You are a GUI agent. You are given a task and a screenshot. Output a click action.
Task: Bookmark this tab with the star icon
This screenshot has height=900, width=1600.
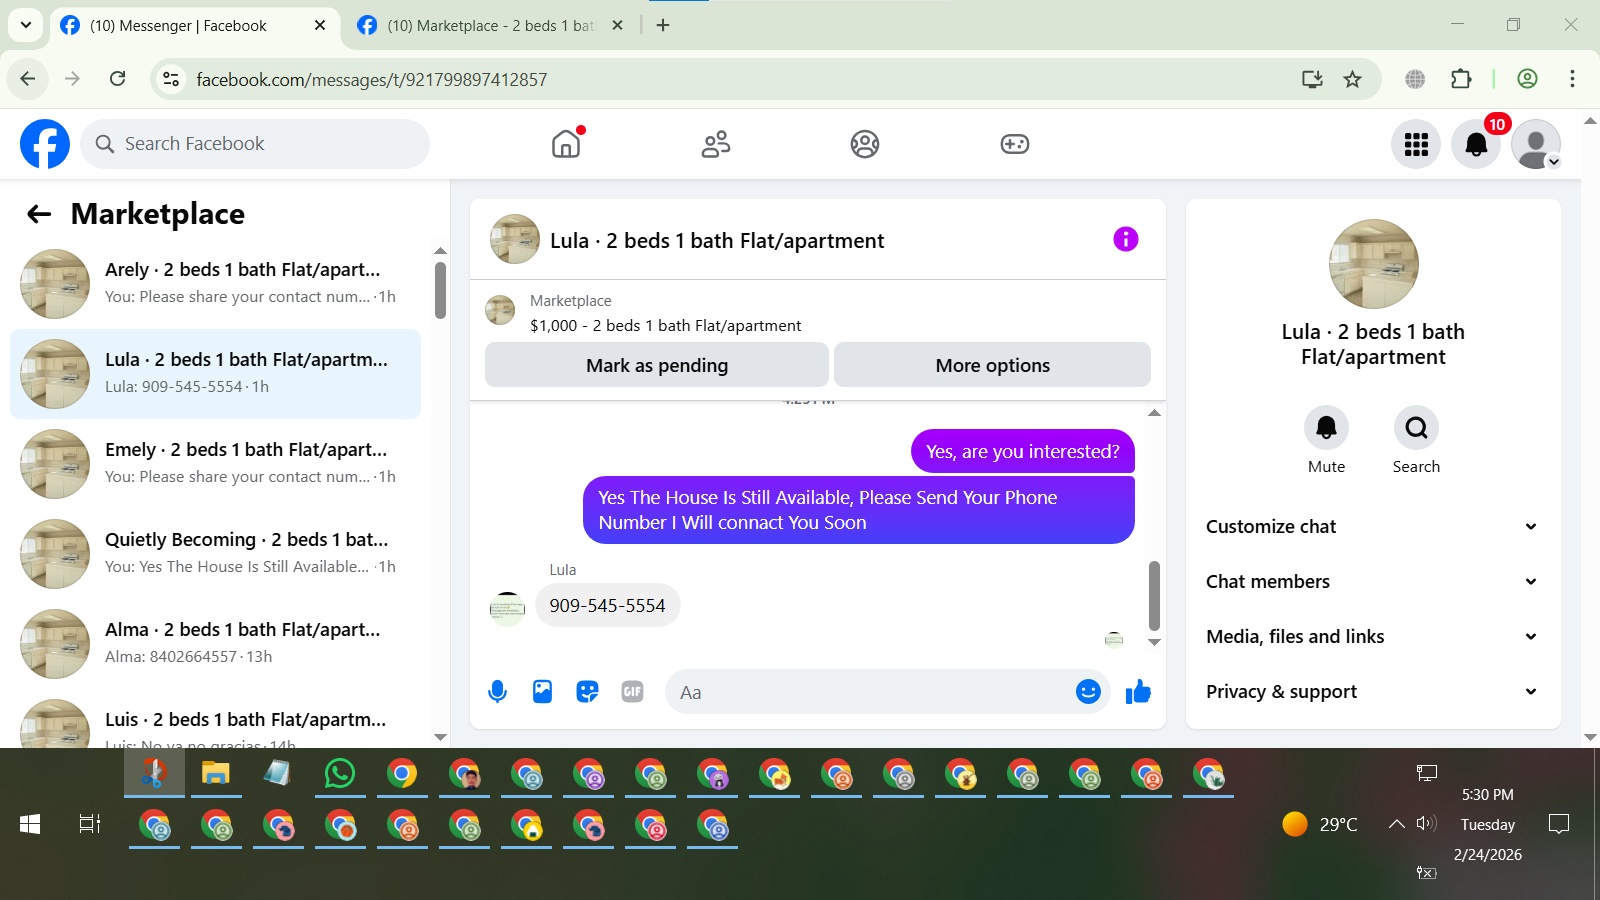click(x=1352, y=79)
